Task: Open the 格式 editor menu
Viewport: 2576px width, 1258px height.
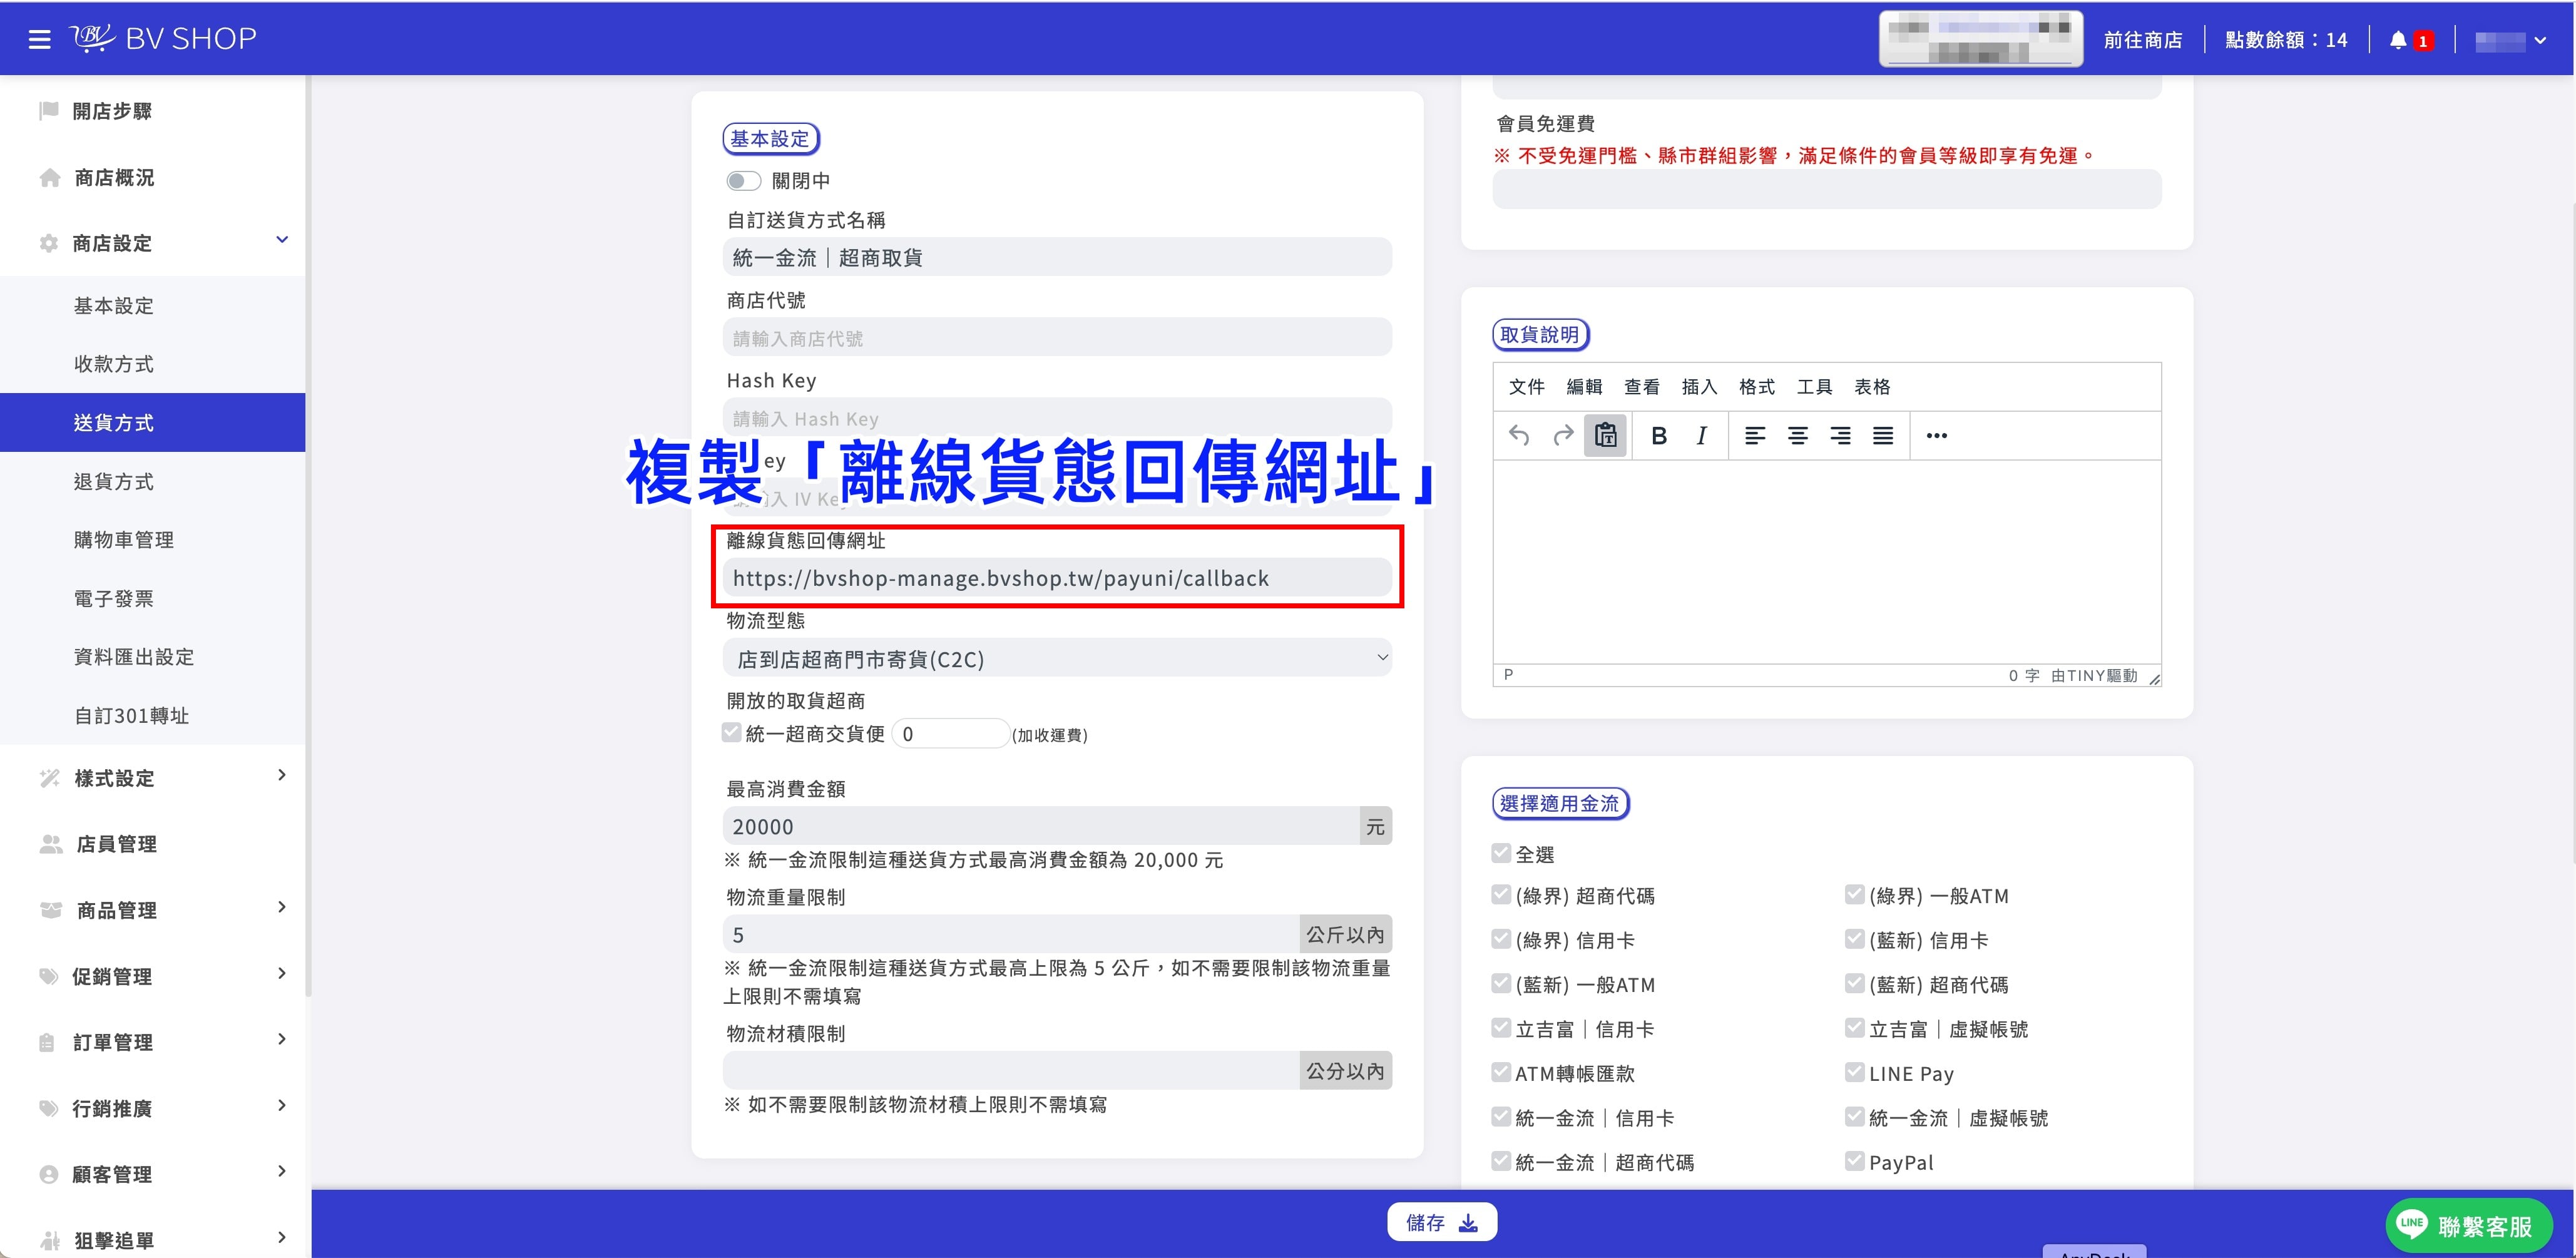Action: (1756, 387)
